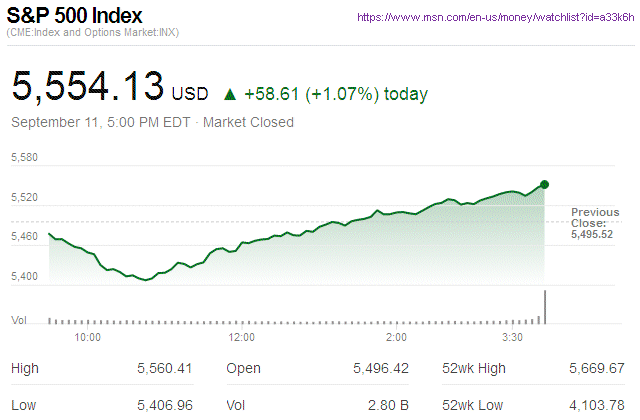Click the 10:00 time axis label

(x=87, y=338)
